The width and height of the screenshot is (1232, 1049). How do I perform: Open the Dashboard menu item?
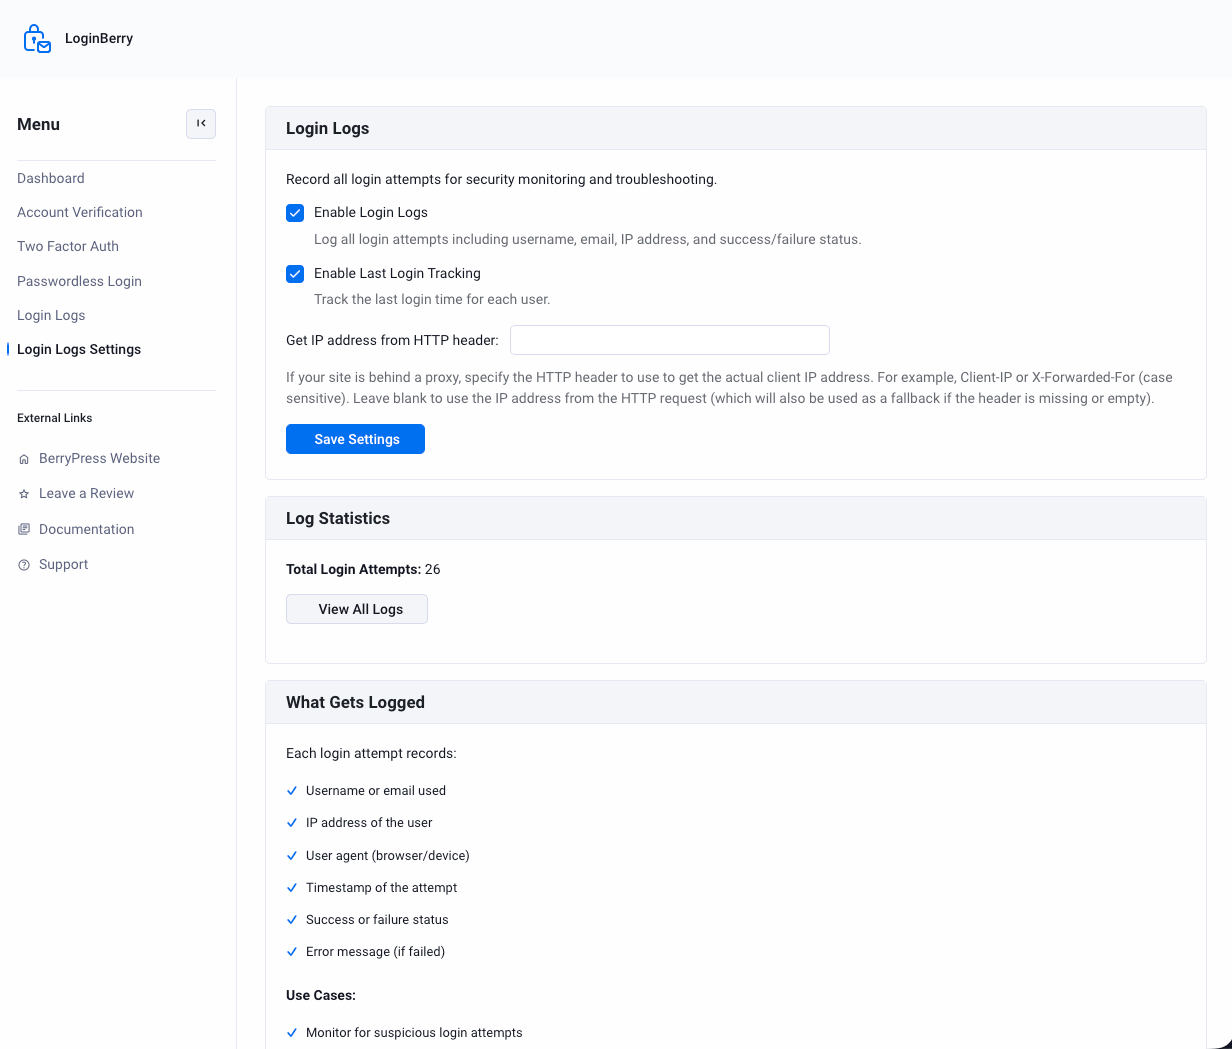51,178
